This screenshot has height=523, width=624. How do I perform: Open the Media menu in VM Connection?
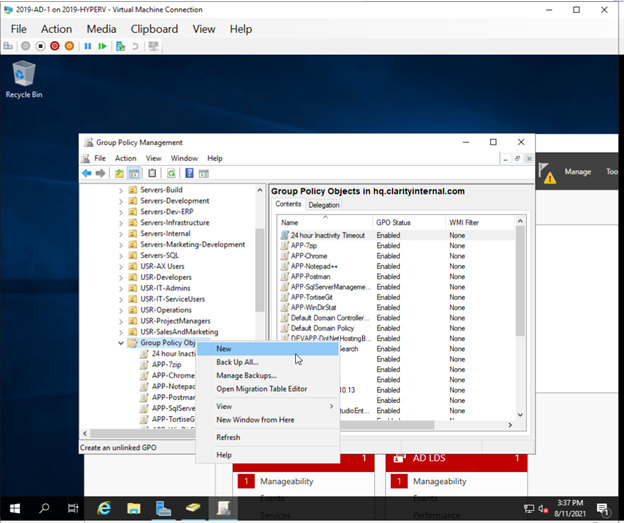[101, 29]
